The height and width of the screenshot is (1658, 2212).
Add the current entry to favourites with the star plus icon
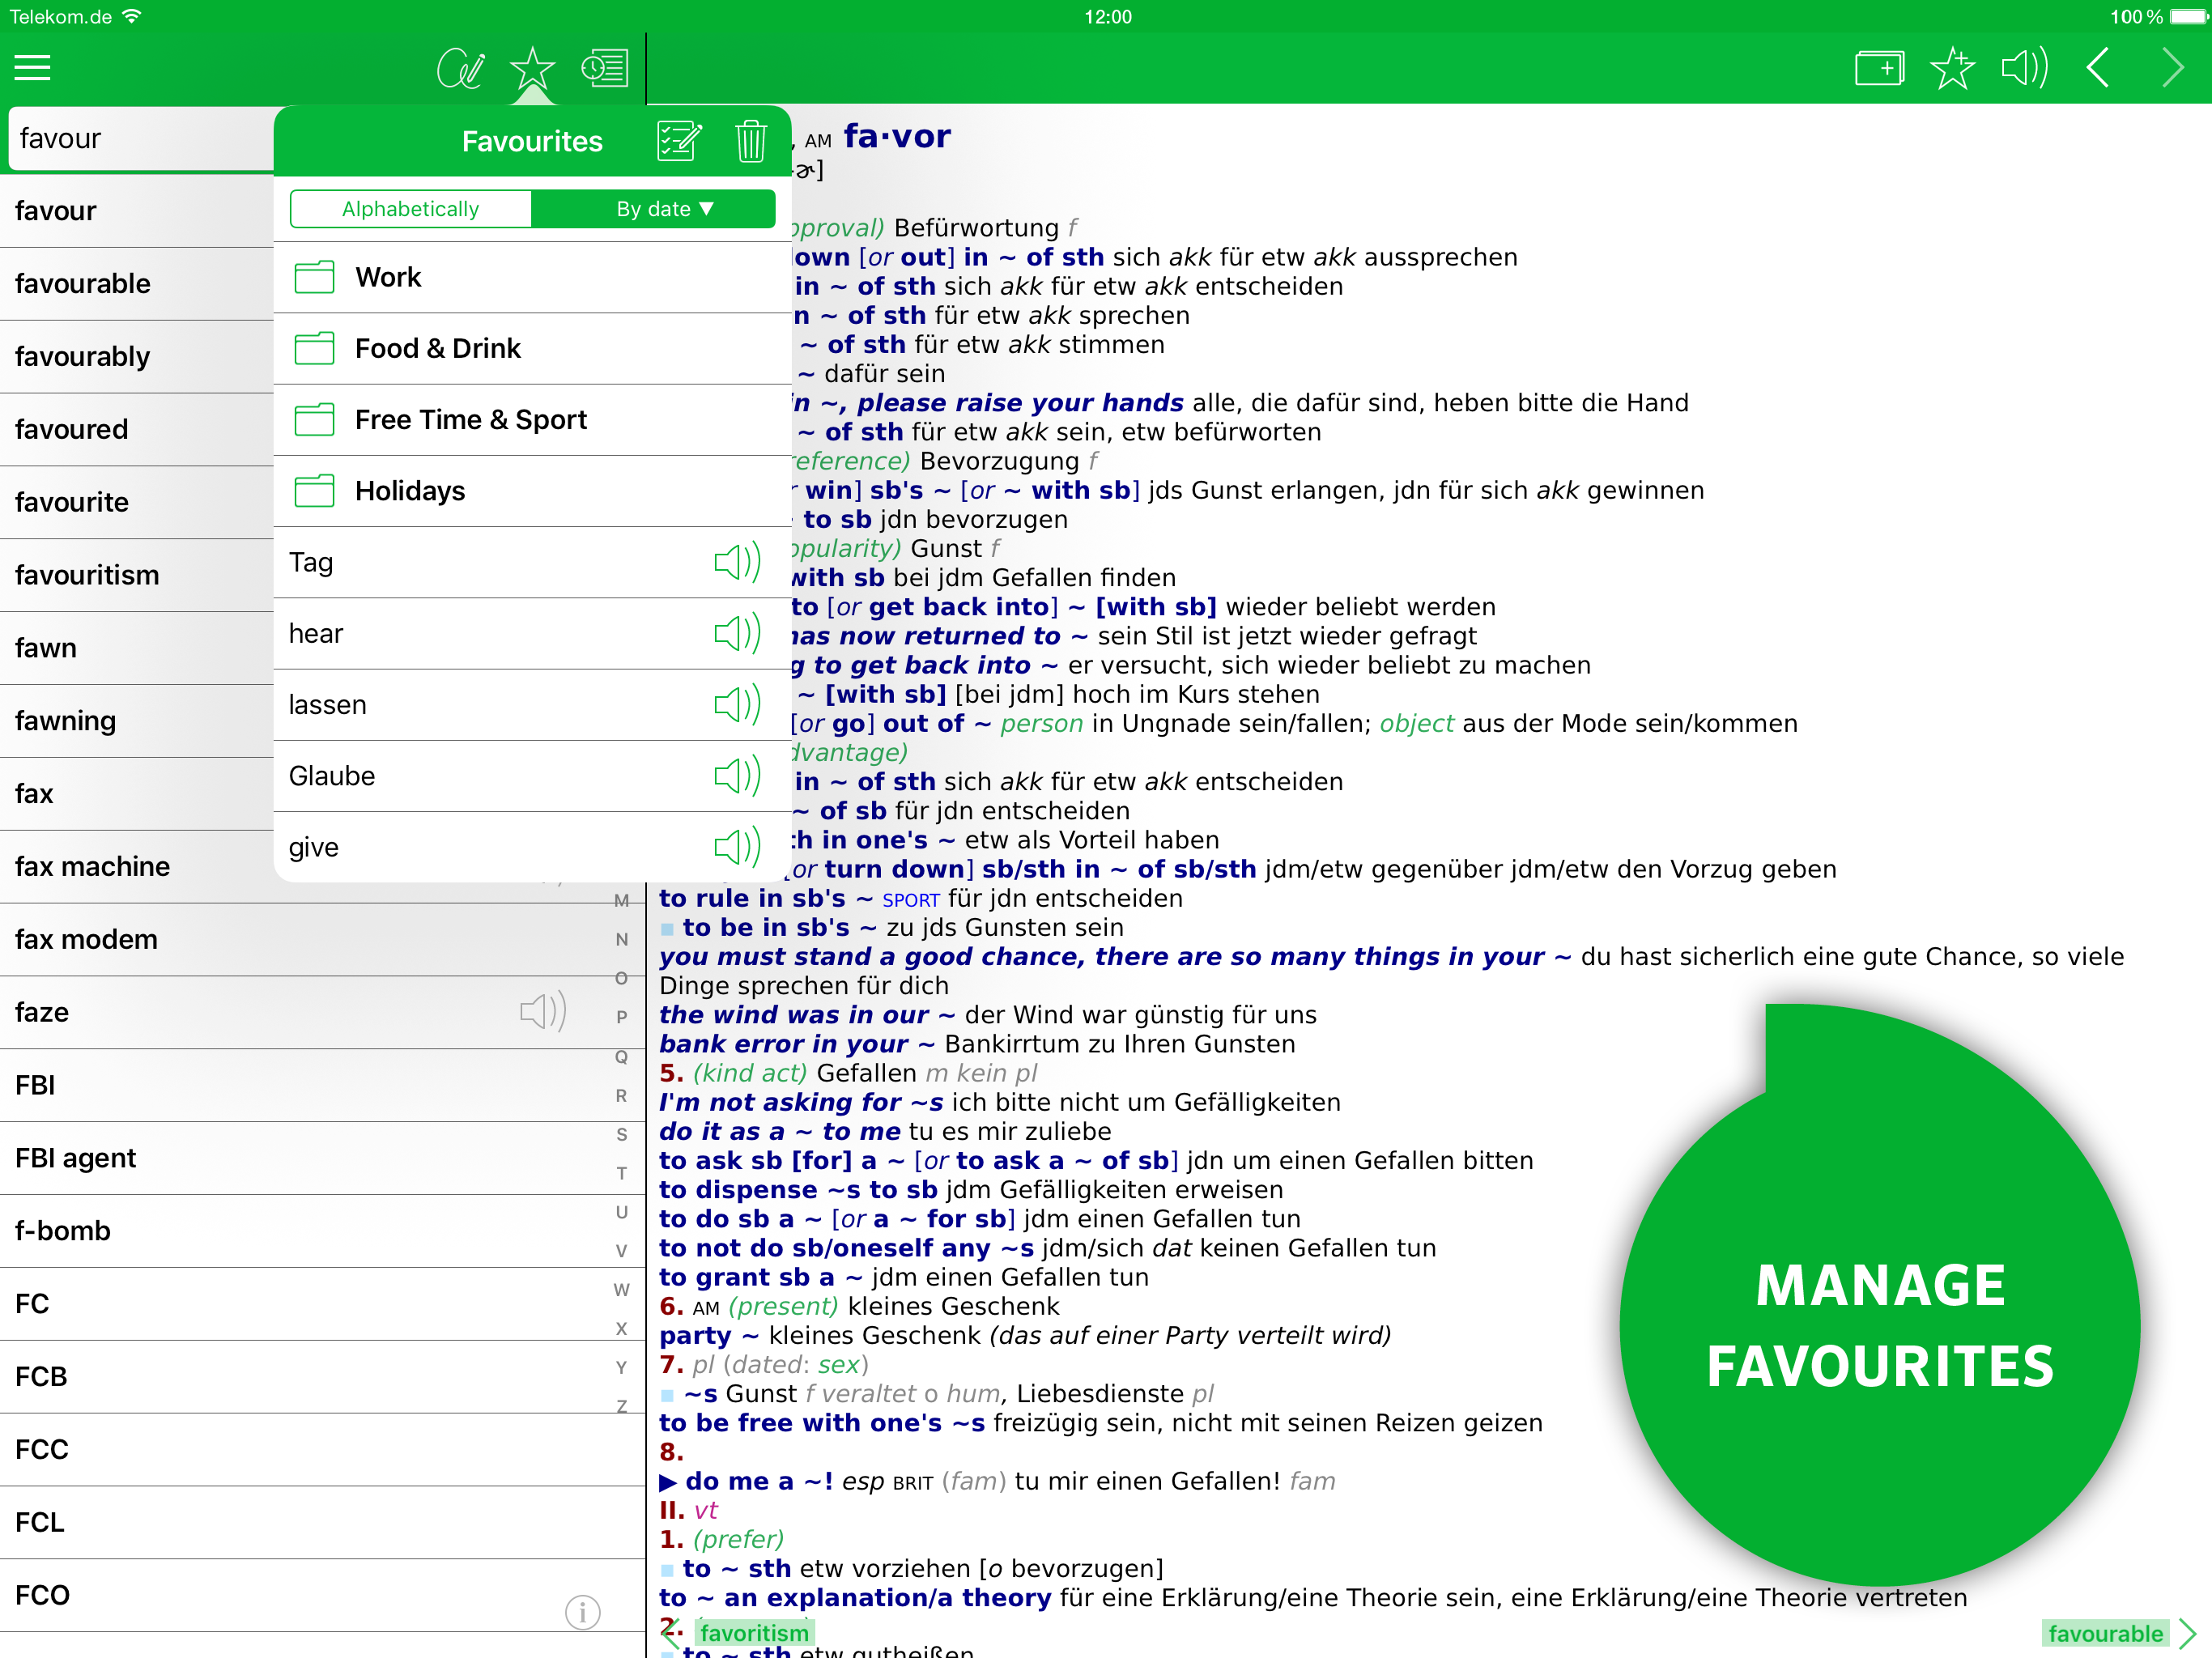1951,68
